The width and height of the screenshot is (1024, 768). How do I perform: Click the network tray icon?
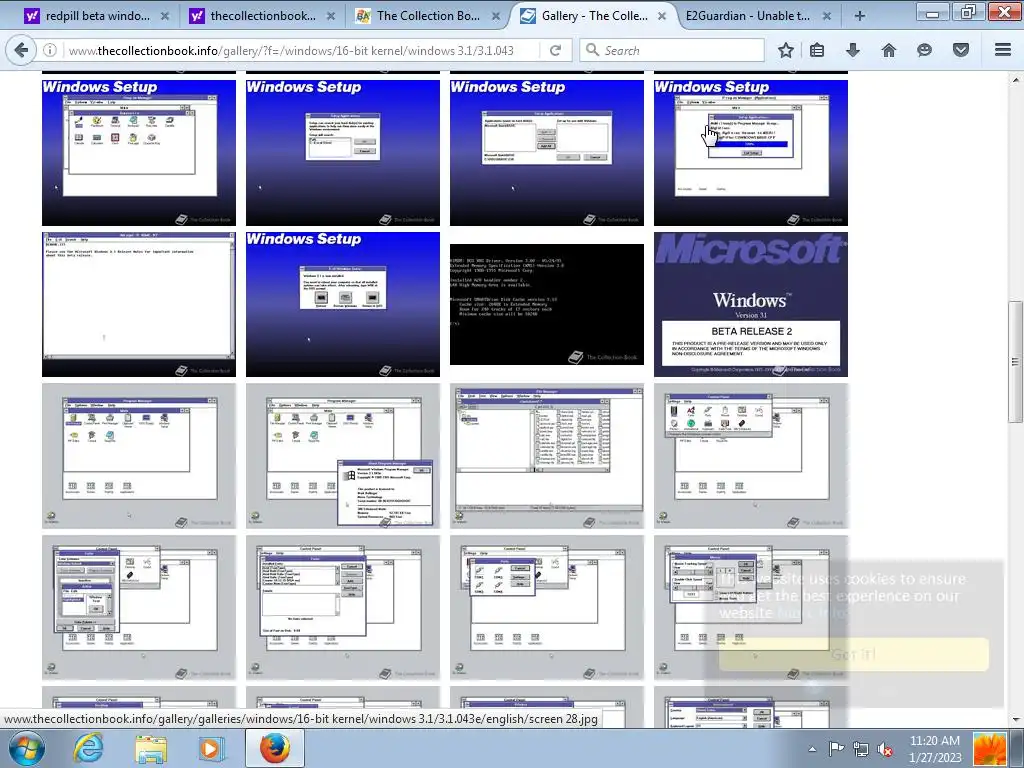[x=861, y=749]
